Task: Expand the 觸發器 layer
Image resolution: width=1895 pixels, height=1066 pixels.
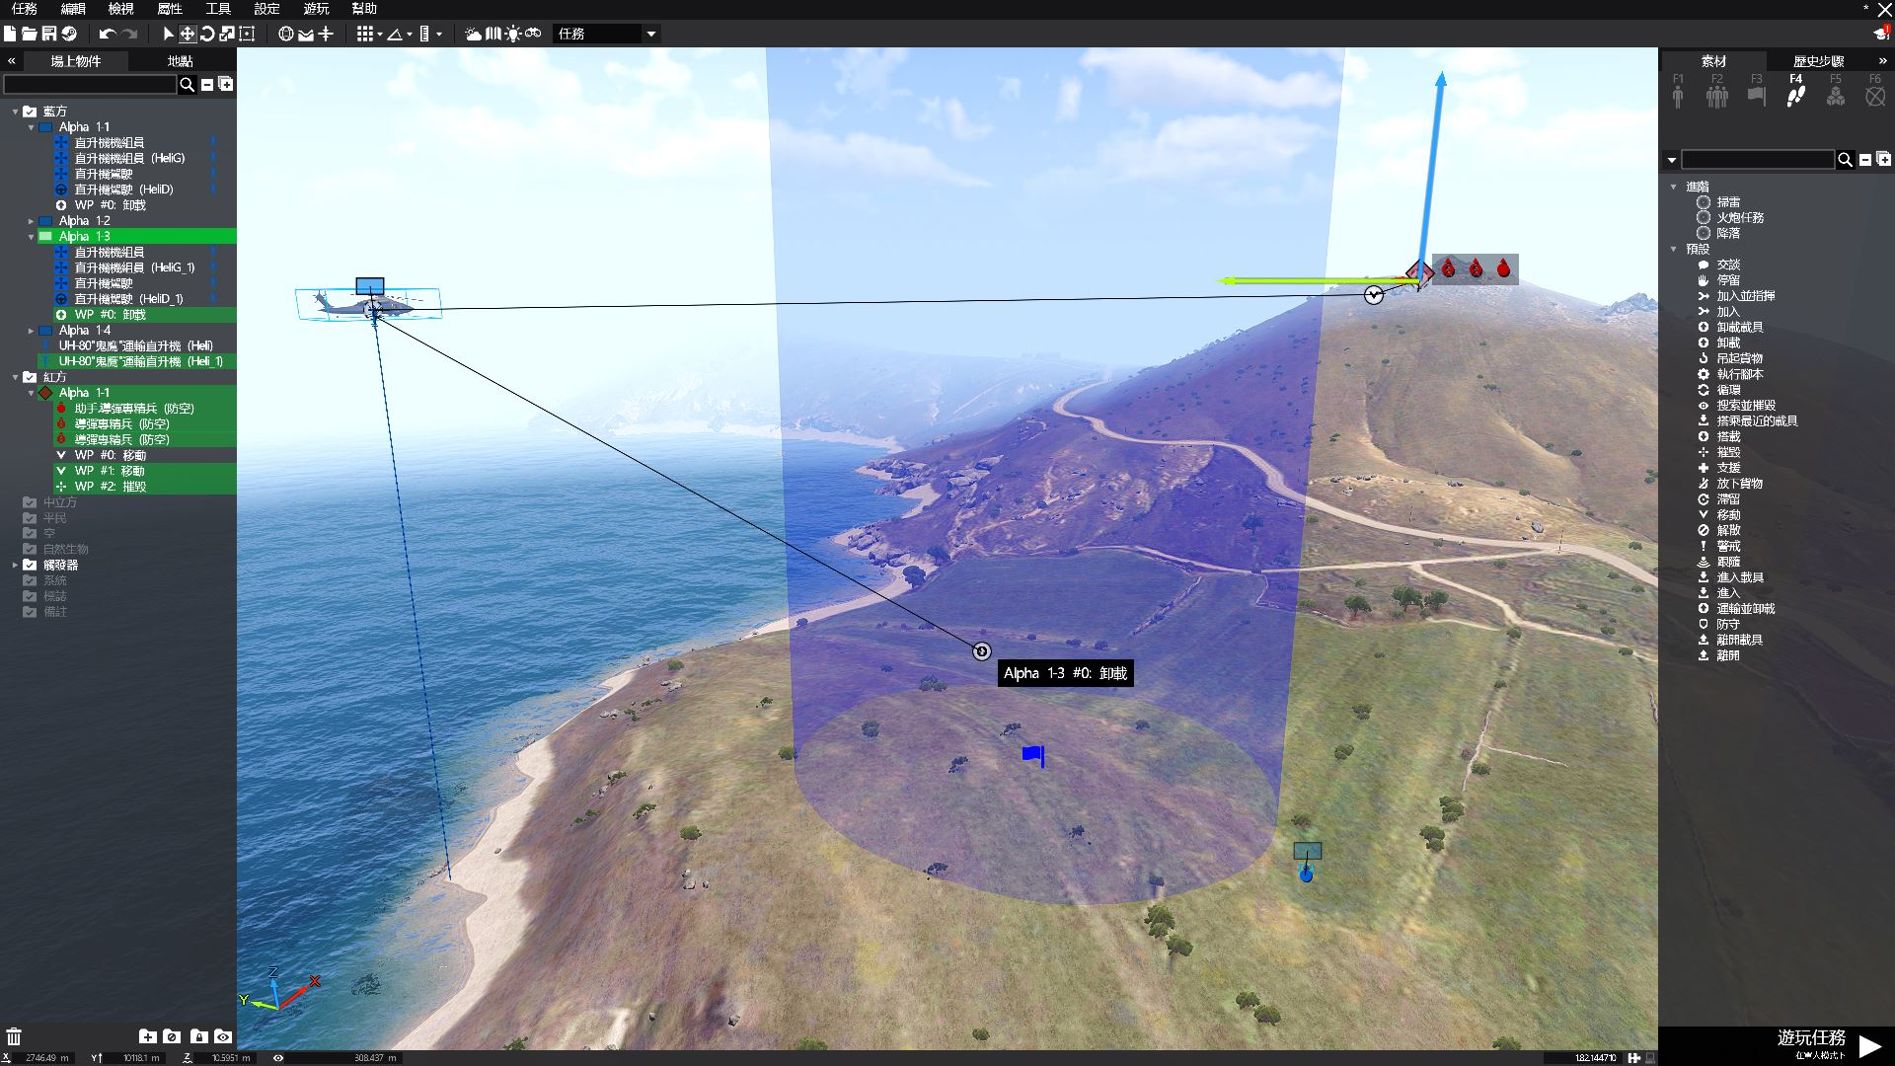Action: coord(15,565)
